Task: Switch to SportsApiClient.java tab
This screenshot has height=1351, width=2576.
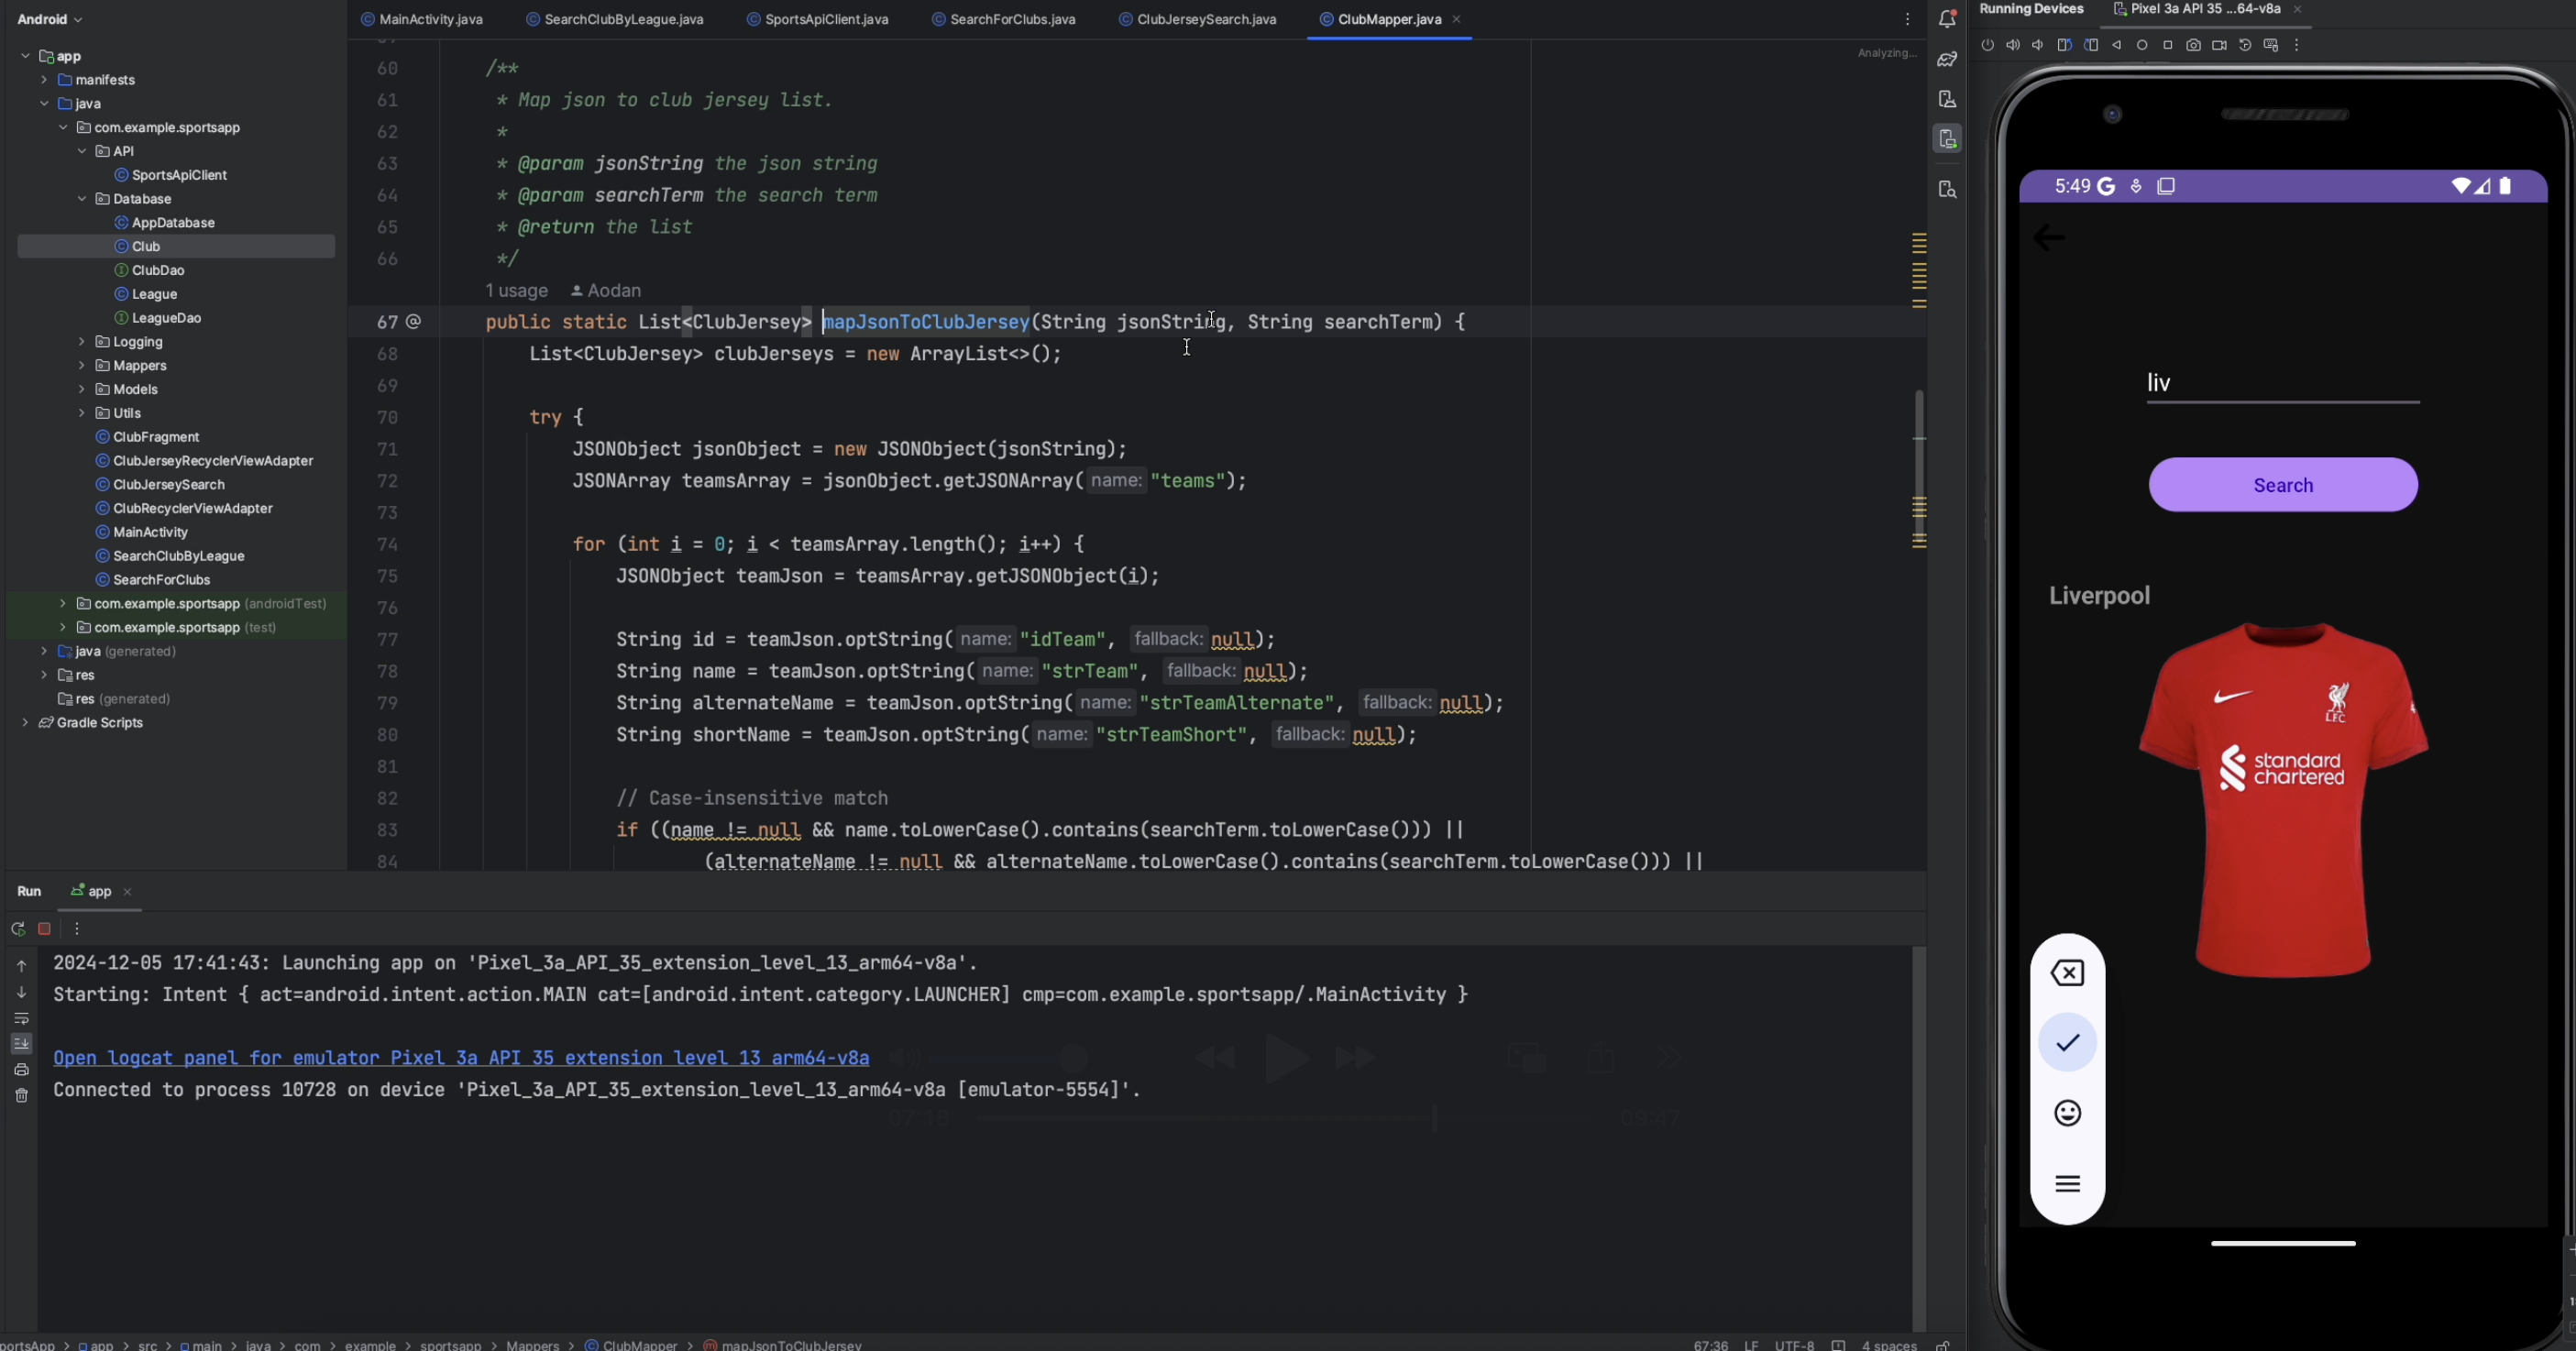Action: coord(825,19)
